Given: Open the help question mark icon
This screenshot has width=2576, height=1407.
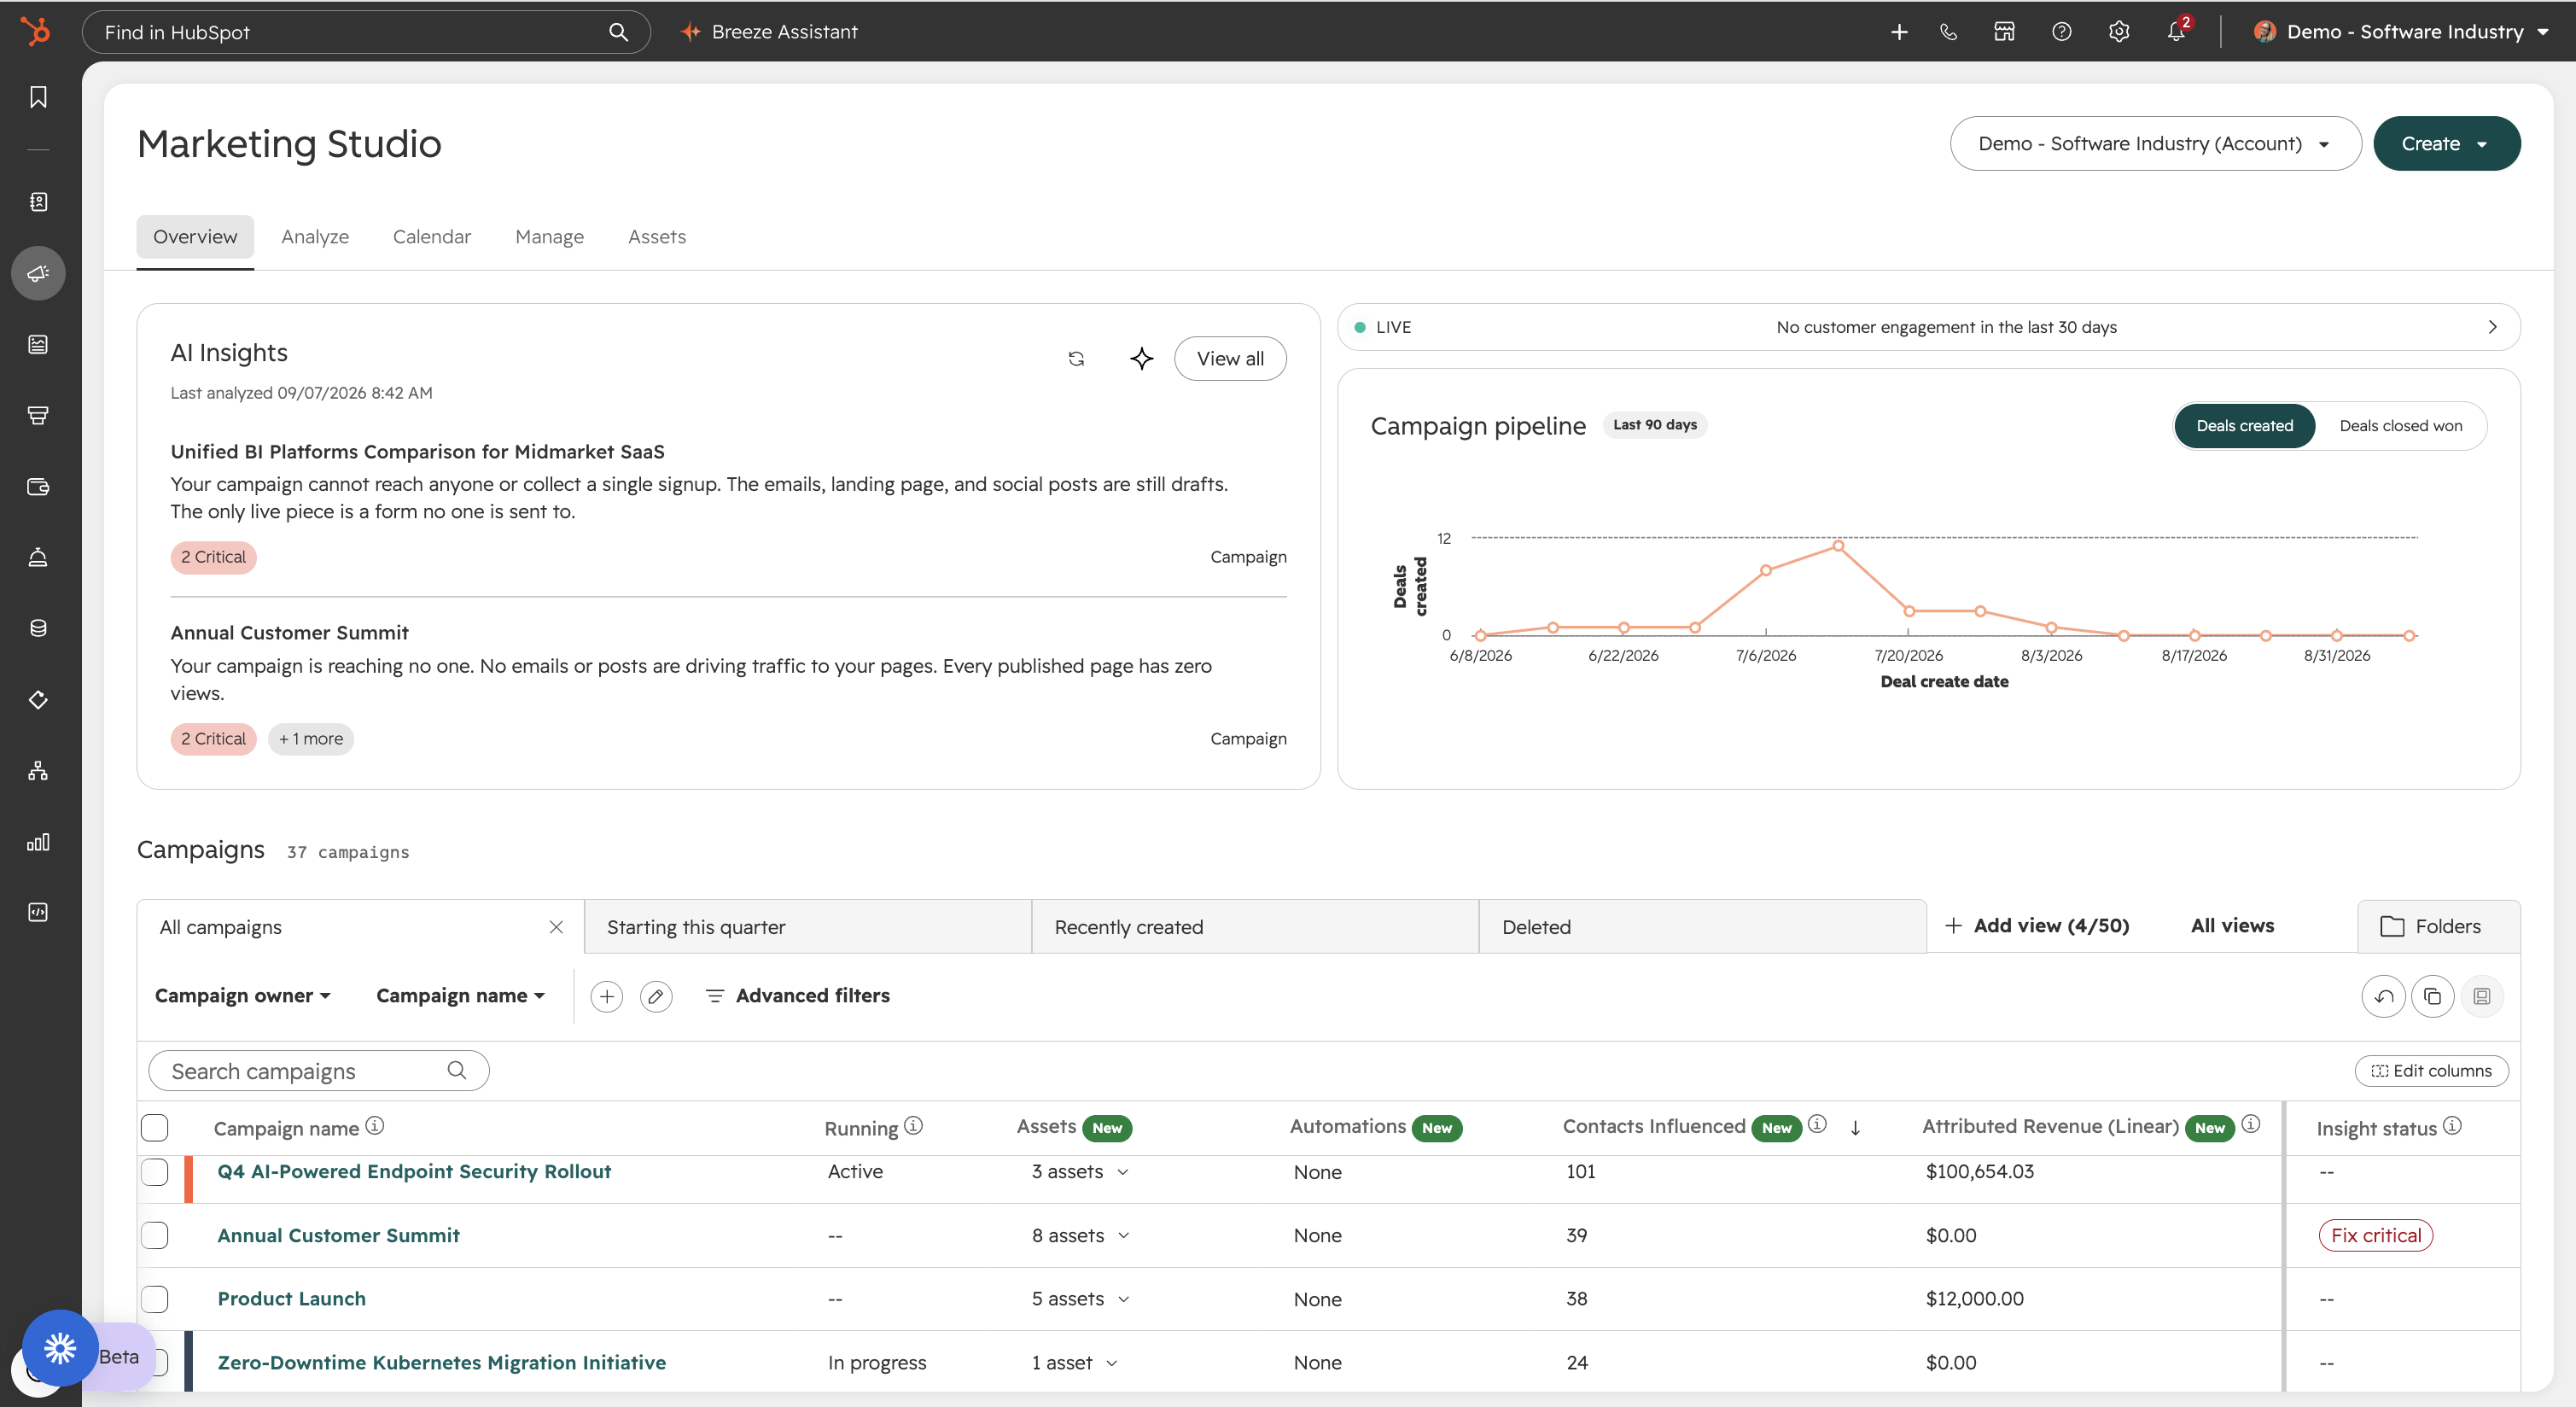Looking at the screenshot, I should (2061, 32).
